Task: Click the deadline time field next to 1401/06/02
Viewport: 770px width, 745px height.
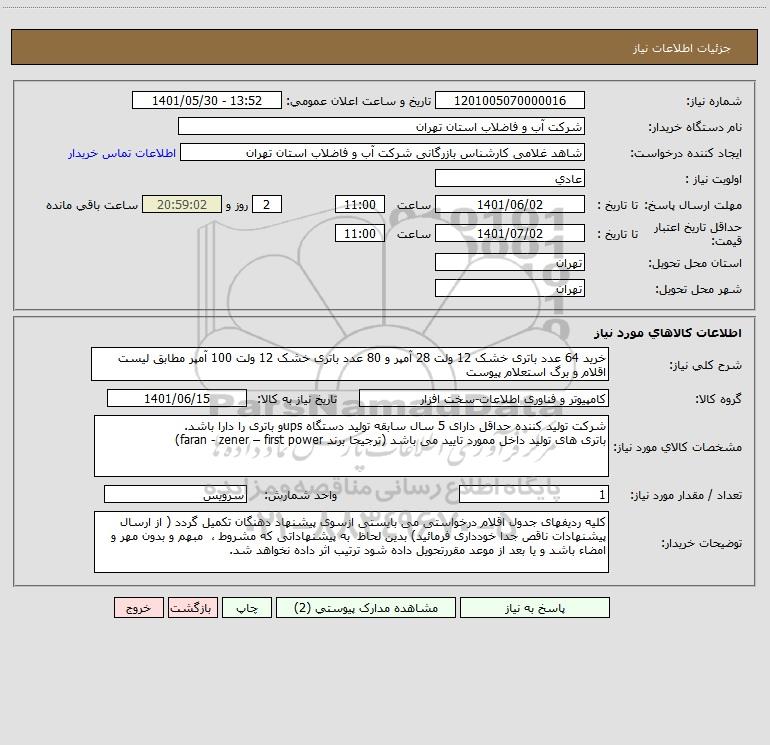Action: (359, 204)
